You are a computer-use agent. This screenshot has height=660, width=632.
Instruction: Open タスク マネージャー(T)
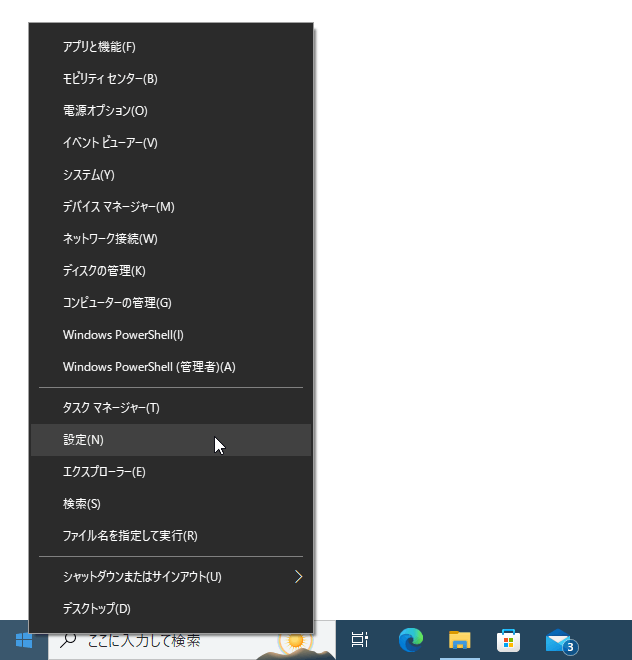coord(171,407)
